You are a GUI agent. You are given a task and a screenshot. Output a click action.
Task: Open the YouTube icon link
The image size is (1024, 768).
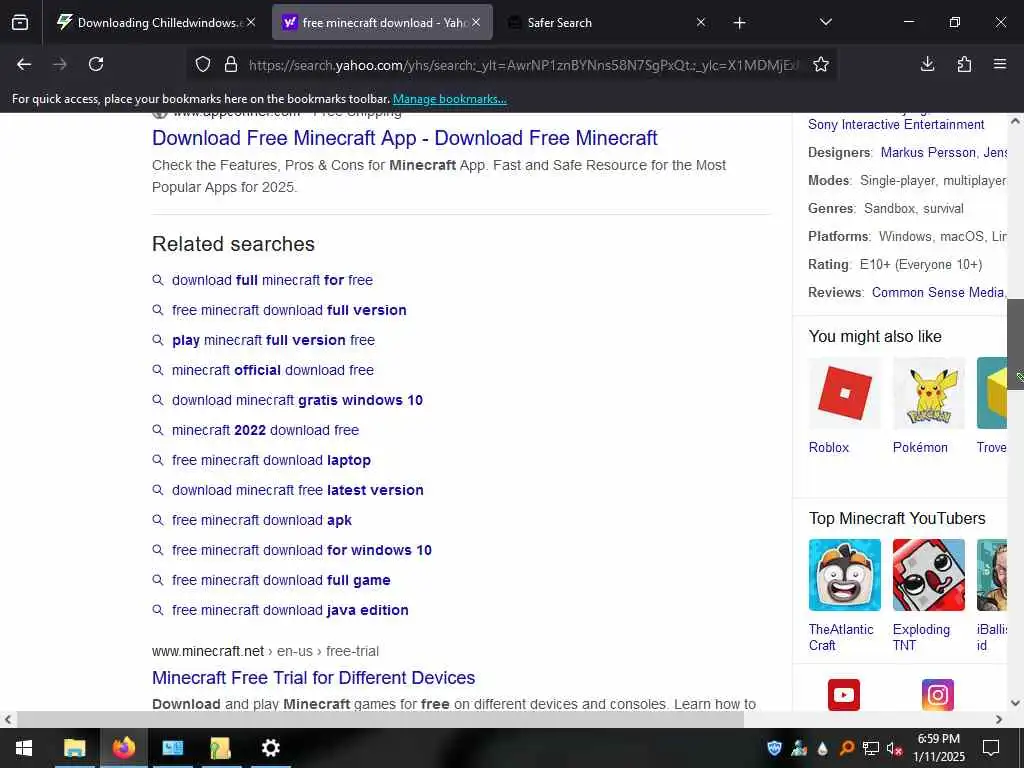[844, 695]
